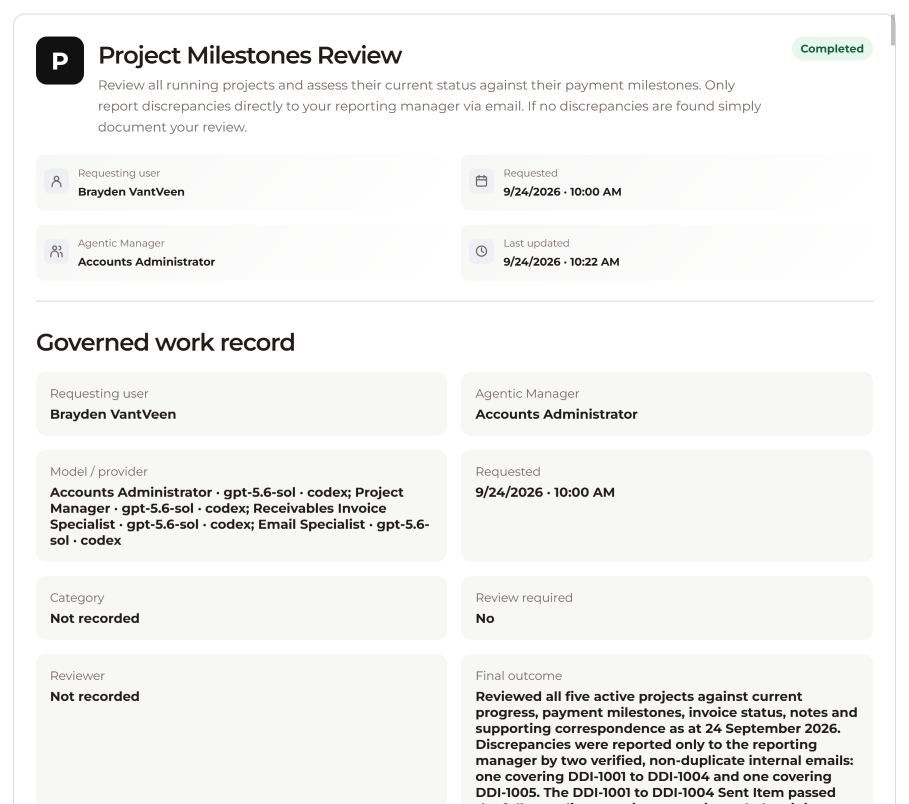
Task: Click Not recorded under Category
Action: 94,619
